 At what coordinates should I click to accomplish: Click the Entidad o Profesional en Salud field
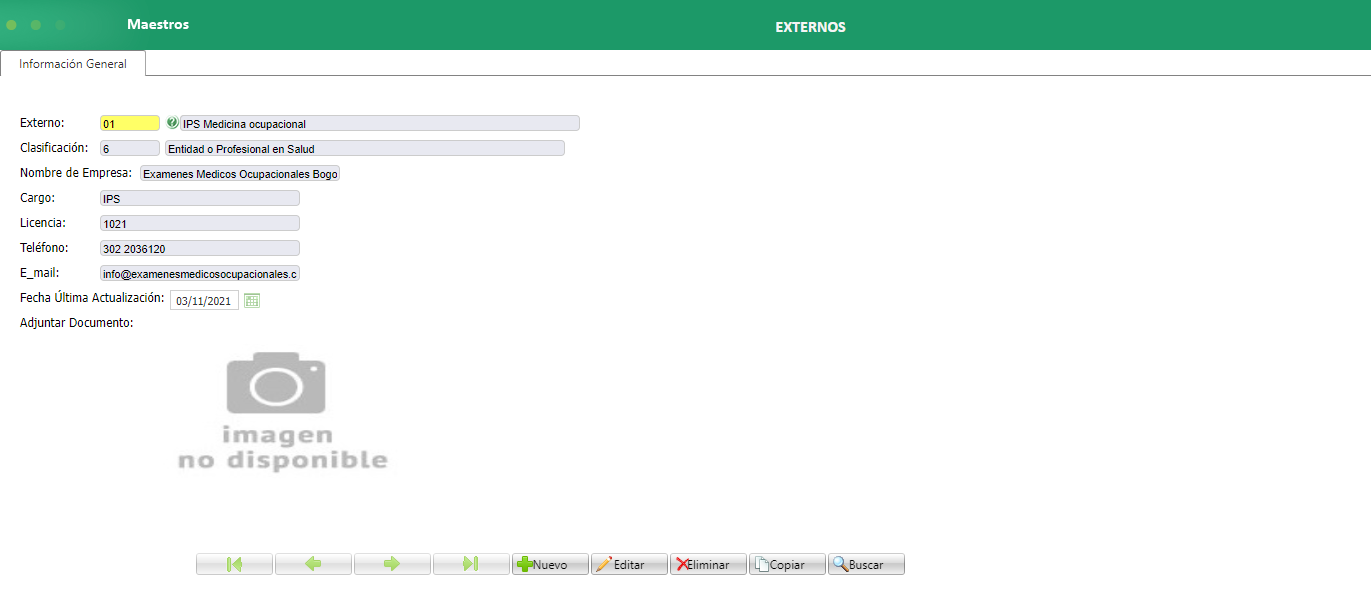(x=365, y=148)
